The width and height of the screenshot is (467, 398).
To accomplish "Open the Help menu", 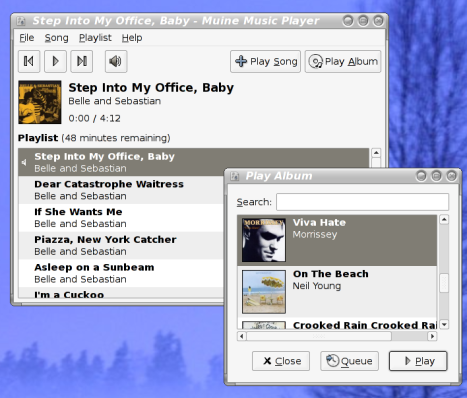I will pos(132,38).
